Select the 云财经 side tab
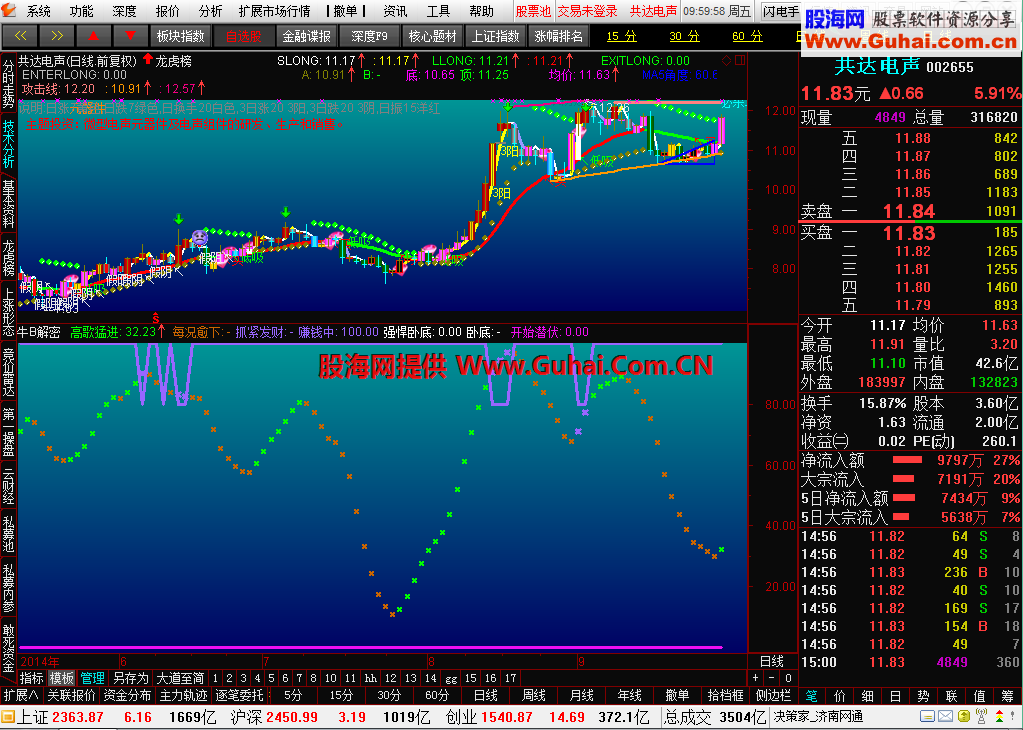Screen dimensions: 1023x730 point(8,485)
